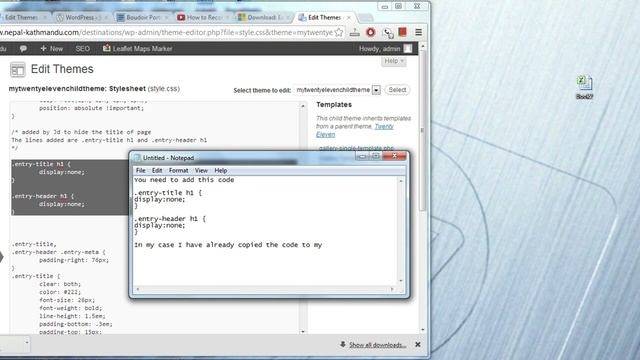Image resolution: width=640 pixels, height=360 pixels.
Task: Click Leaflet Maps Marker admin bar item
Action: point(138,49)
